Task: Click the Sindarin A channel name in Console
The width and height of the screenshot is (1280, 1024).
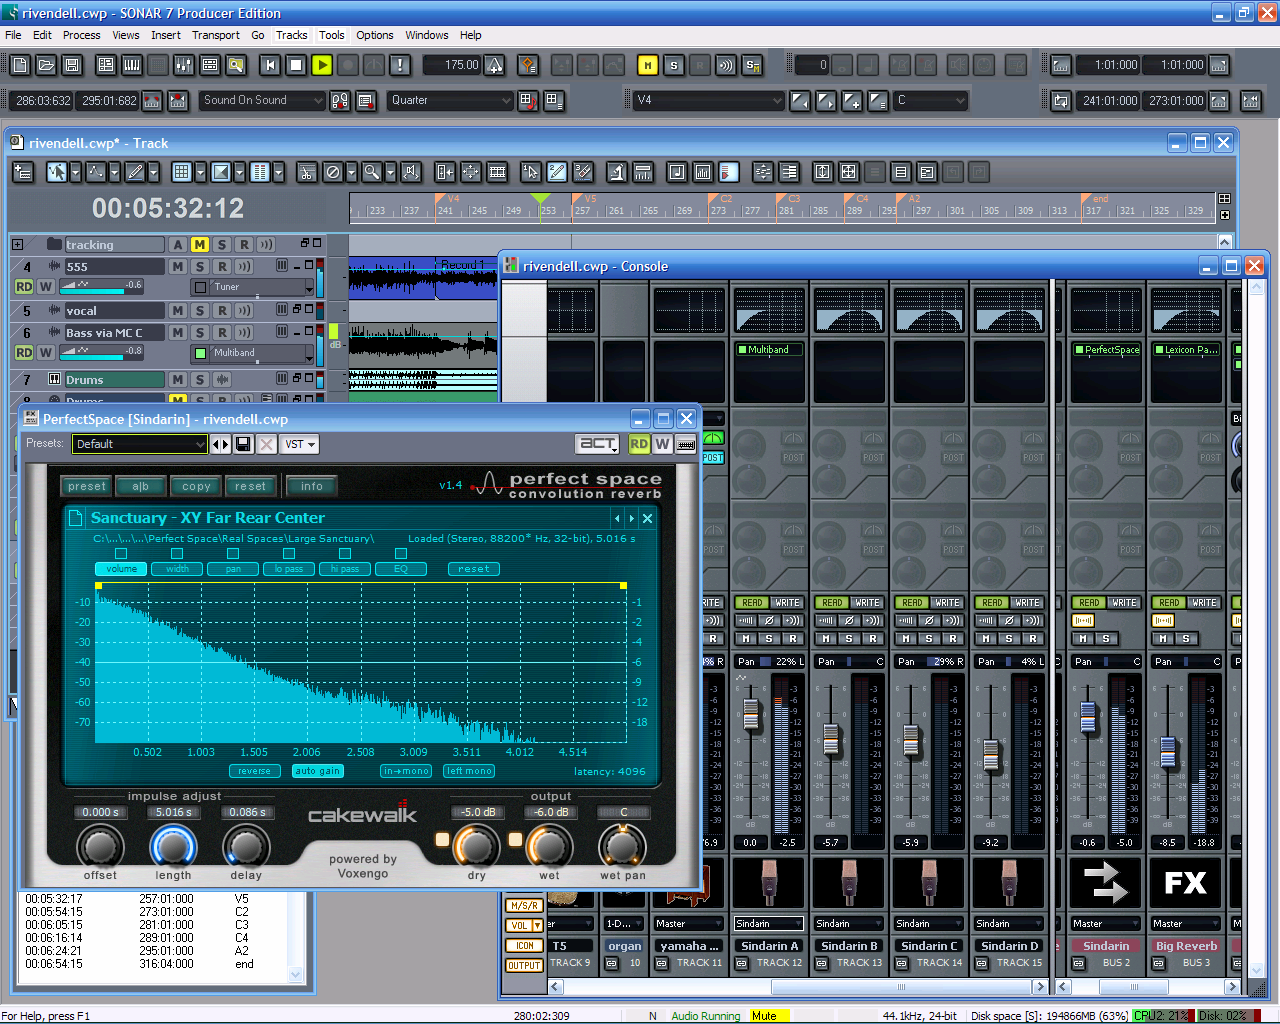Action: tap(769, 946)
